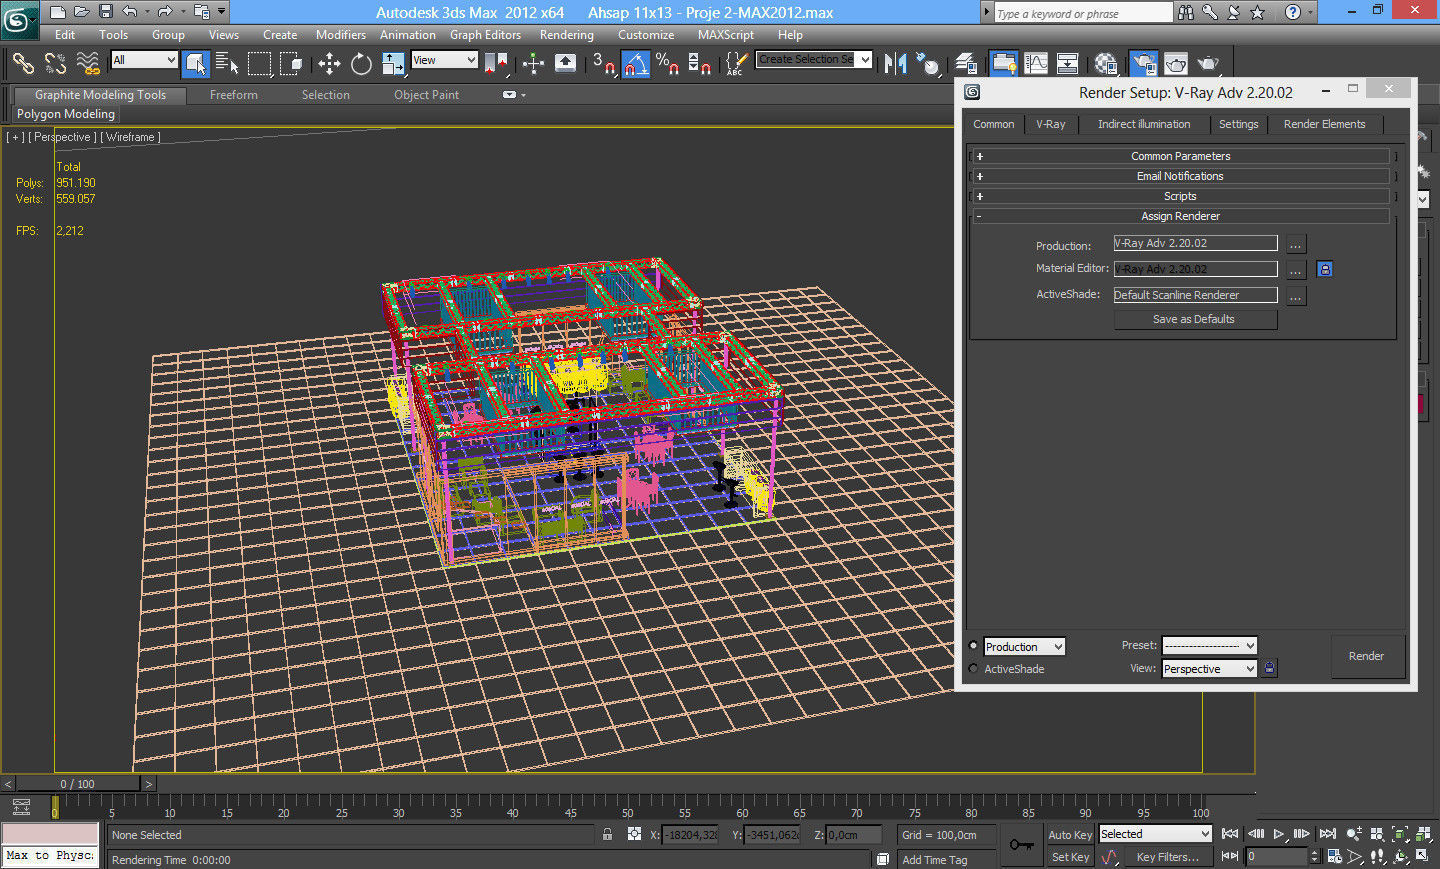Select the Production render mode radio button
The width and height of the screenshot is (1440, 869).
[x=973, y=646]
